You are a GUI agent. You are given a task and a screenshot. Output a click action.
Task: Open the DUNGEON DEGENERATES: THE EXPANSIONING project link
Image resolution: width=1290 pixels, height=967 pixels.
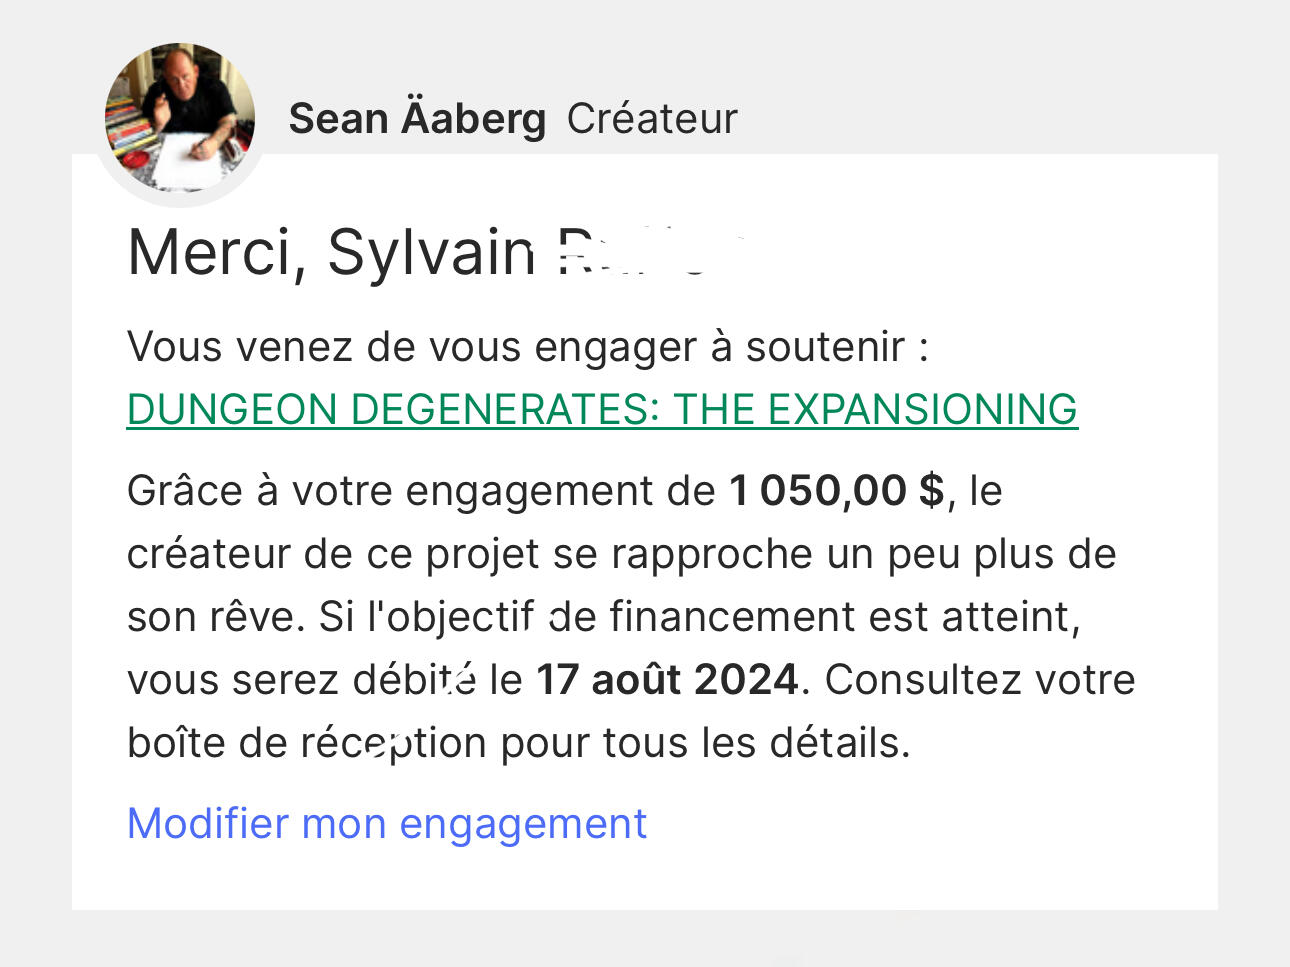click(602, 409)
